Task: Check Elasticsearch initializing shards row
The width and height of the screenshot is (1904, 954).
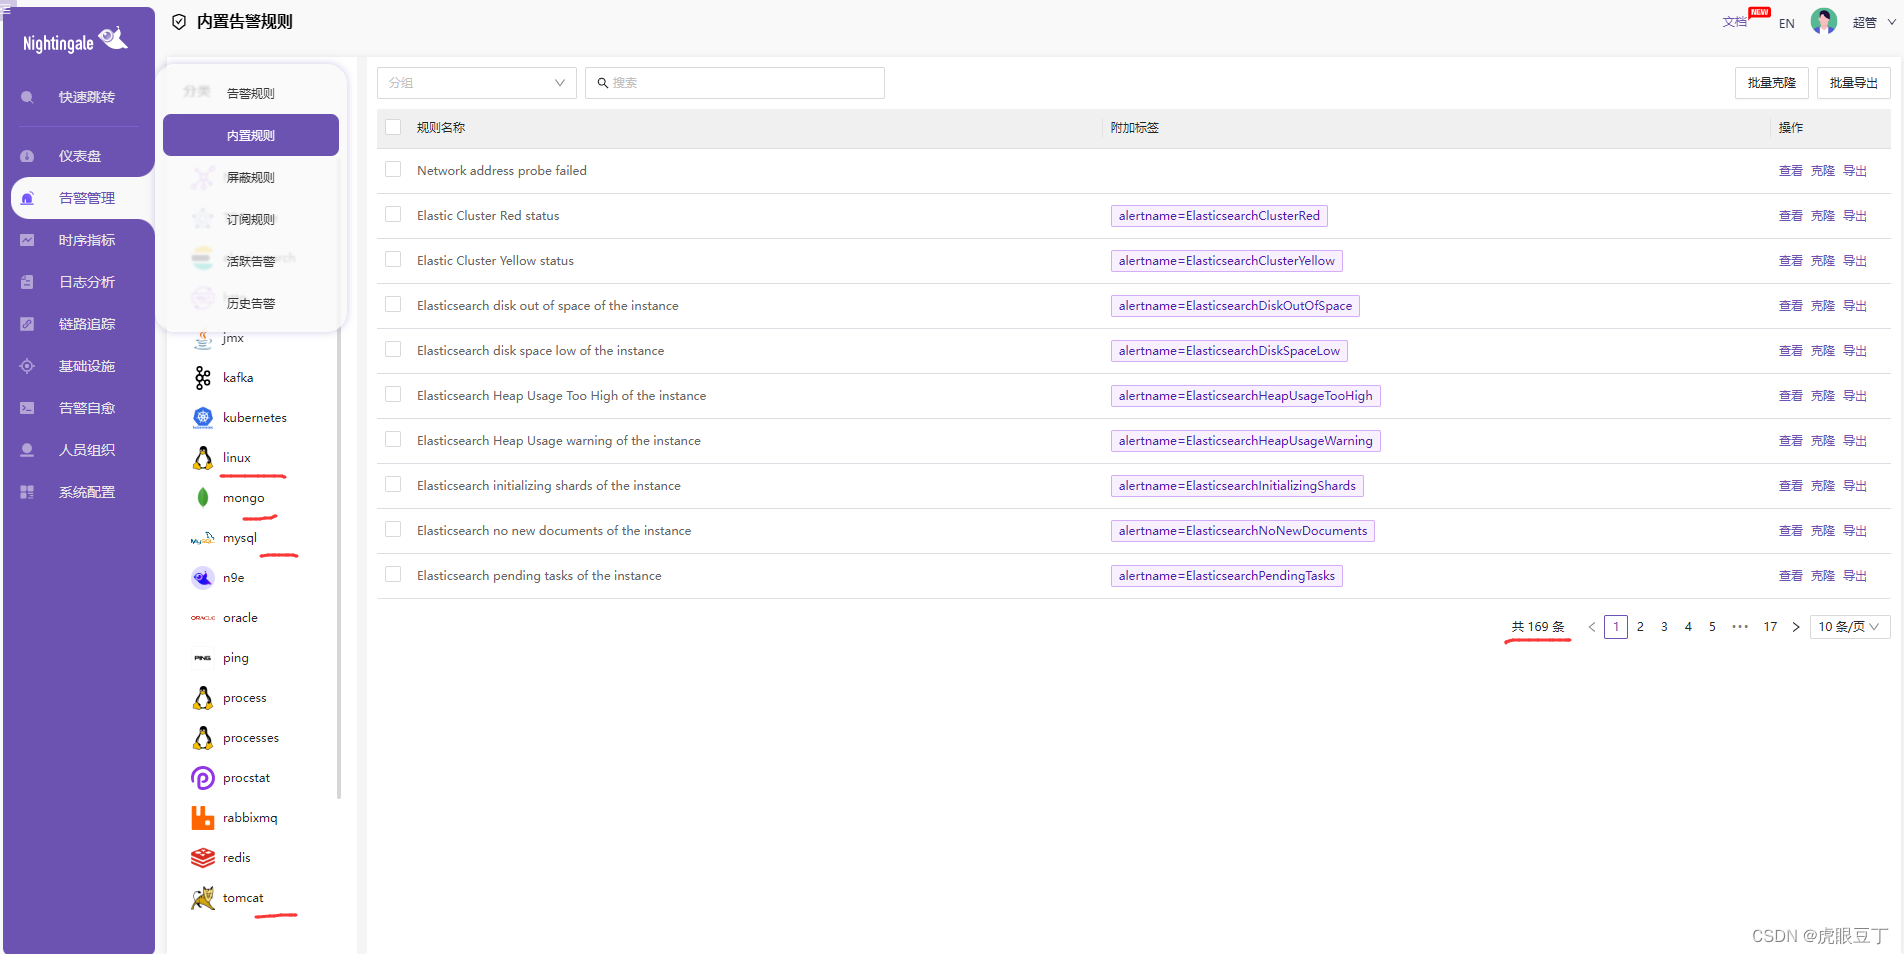Action: tap(393, 485)
